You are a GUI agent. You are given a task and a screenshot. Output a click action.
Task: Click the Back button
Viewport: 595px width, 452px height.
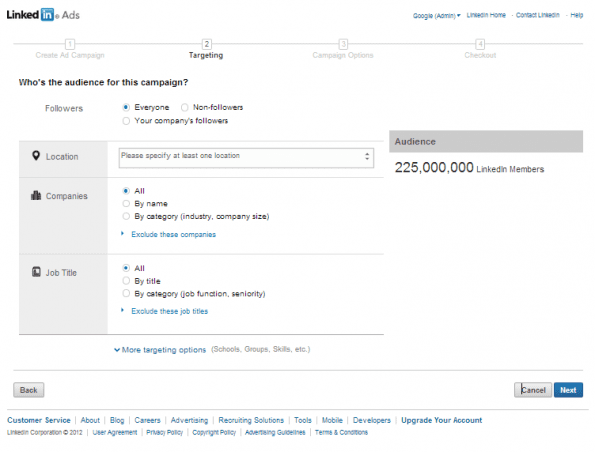point(28,390)
